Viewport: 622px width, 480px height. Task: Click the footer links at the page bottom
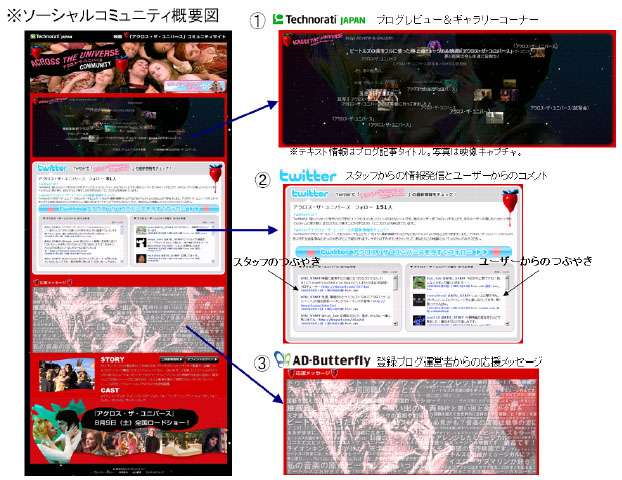coord(127,472)
